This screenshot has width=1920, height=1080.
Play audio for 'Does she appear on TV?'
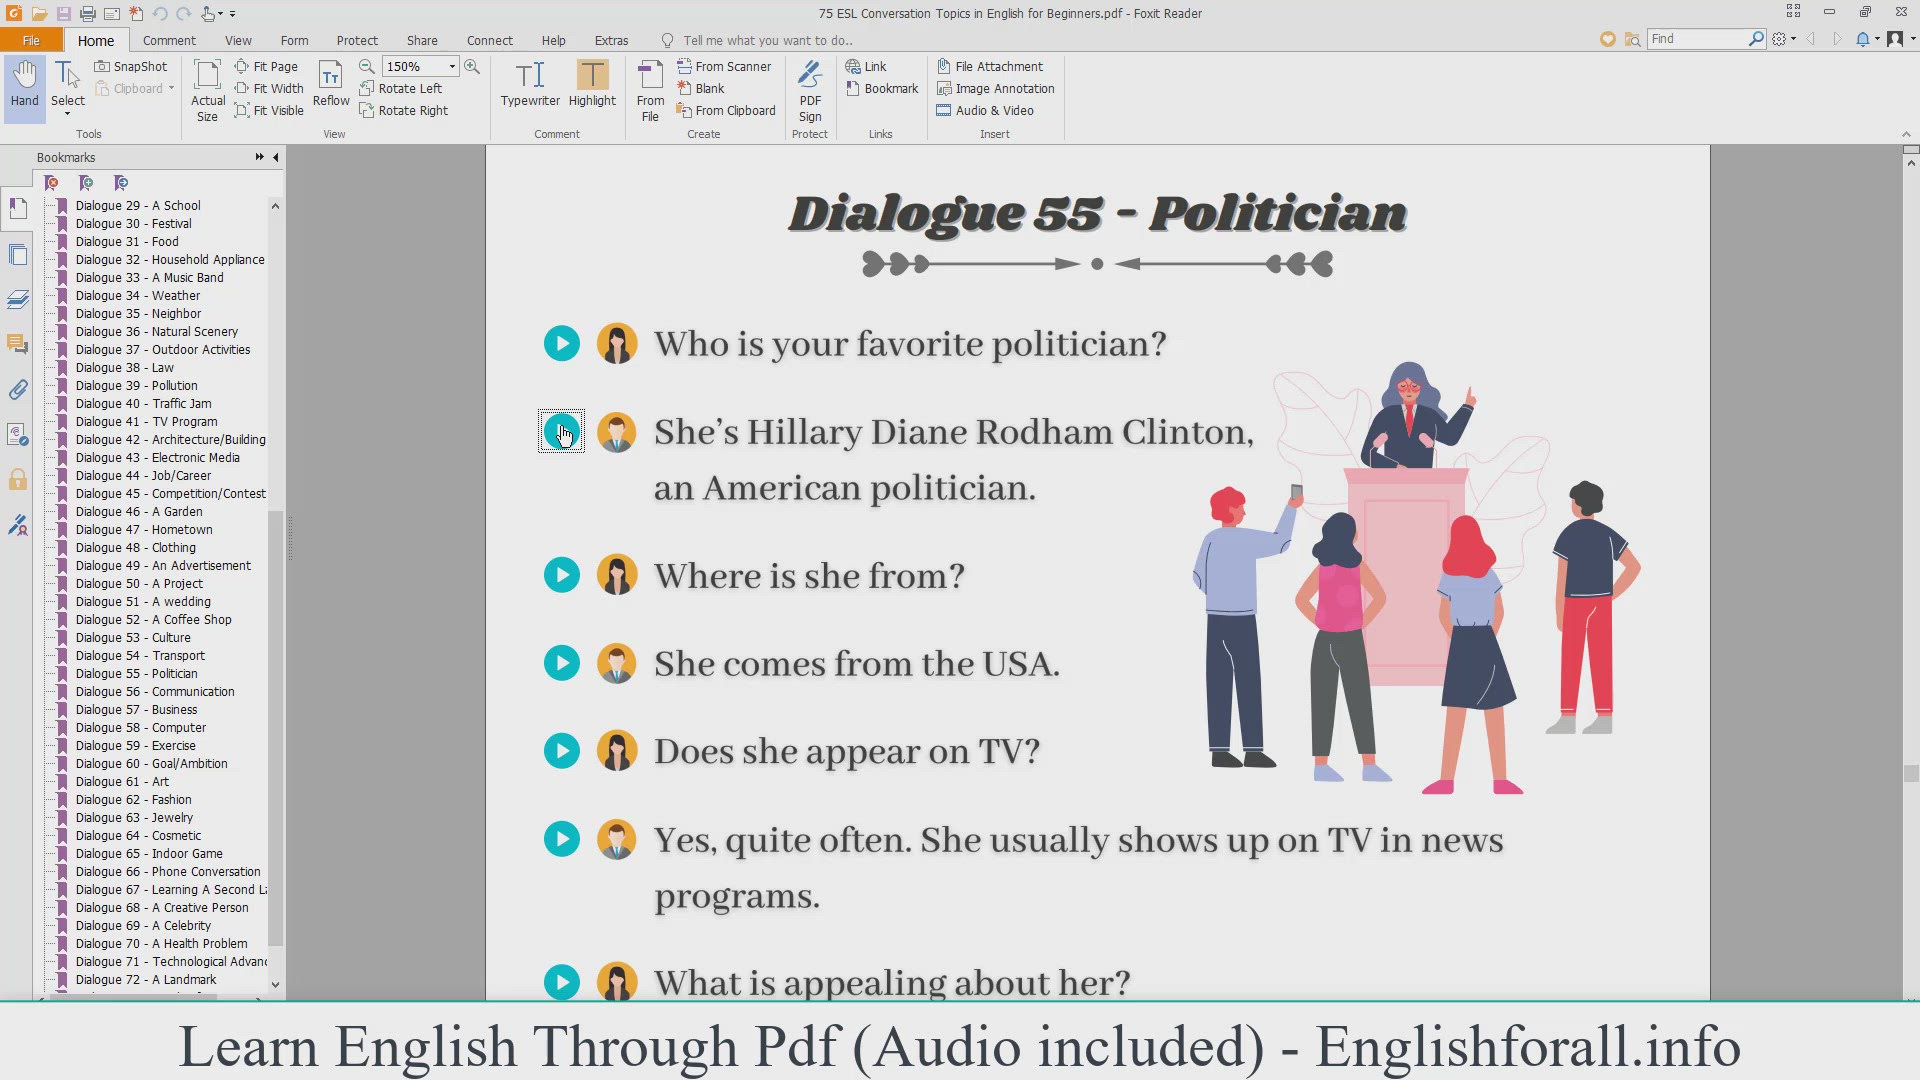[562, 751]
